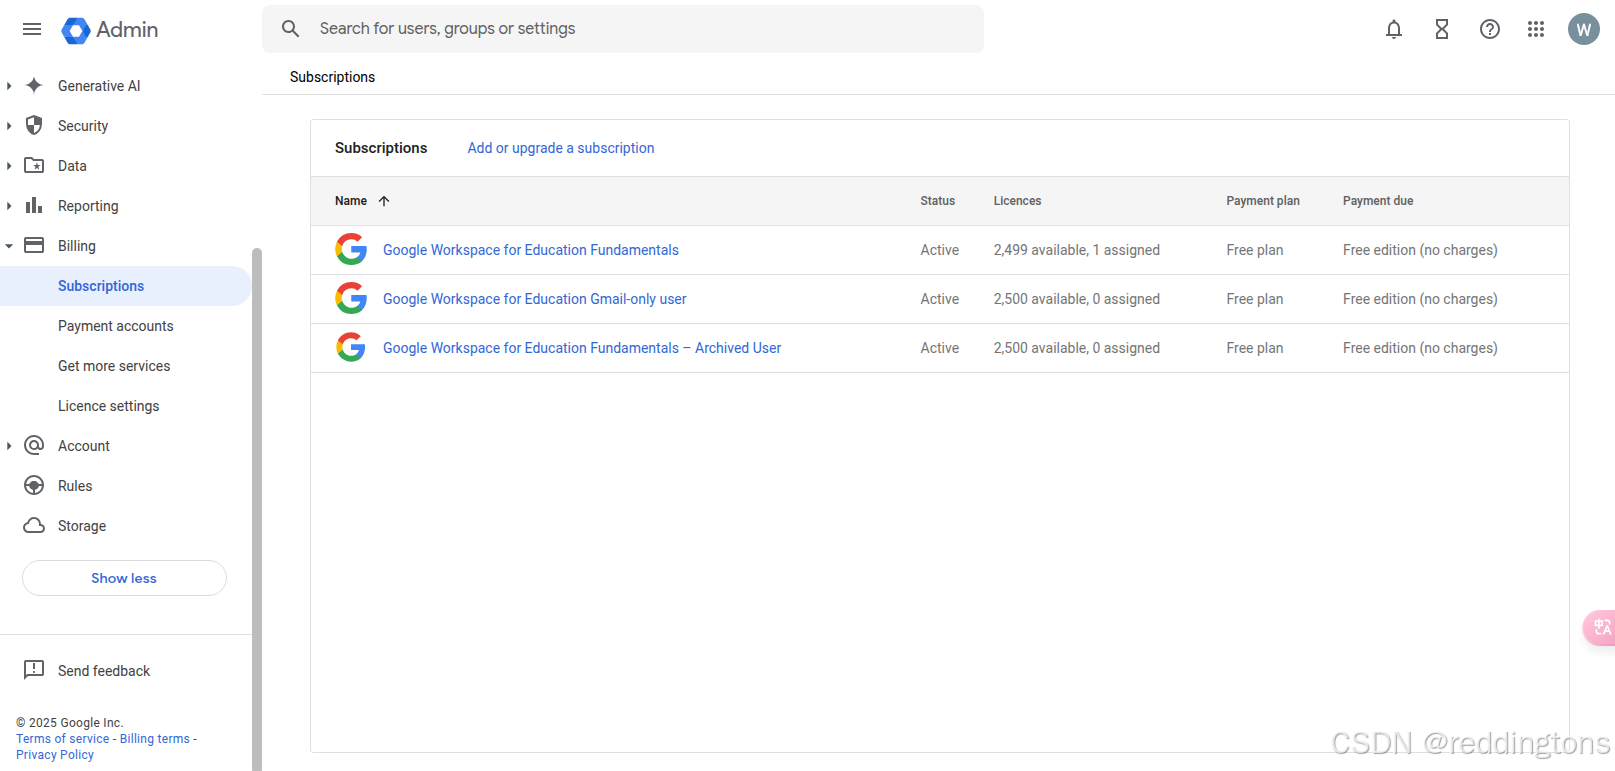The height and width of the screenshot is (771, 1615).
Task: Click Google logo for Archived User row
Action: click(x=351, y=348)
